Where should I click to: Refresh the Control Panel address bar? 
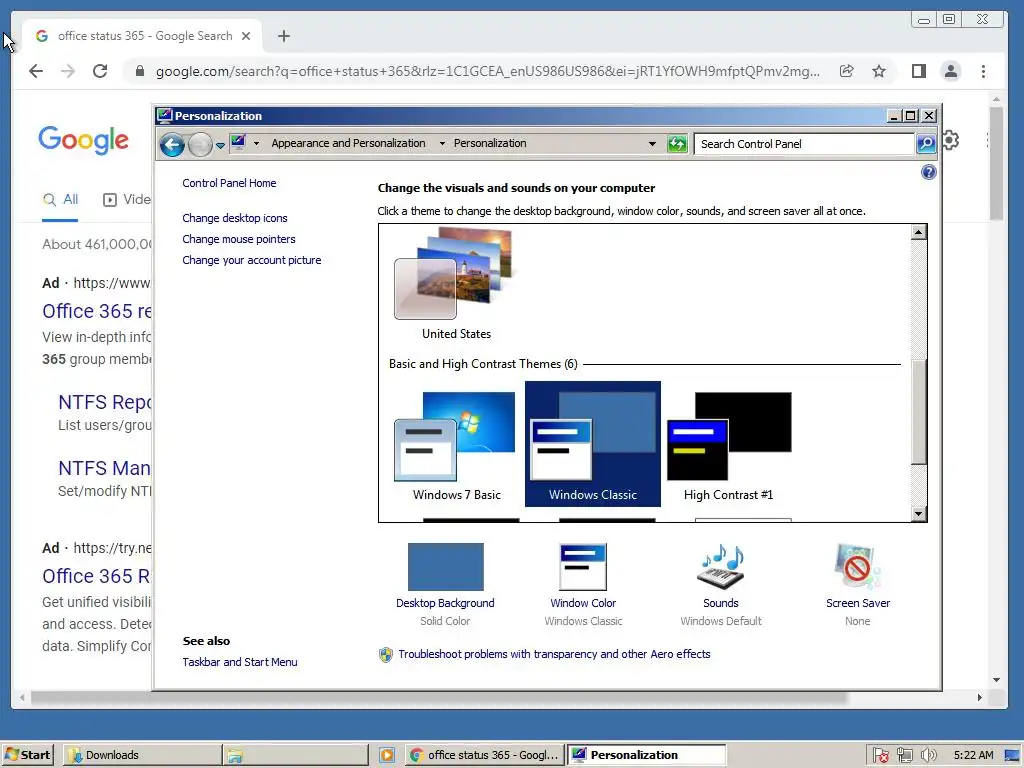pyautogui.click(x=677, y=144)
